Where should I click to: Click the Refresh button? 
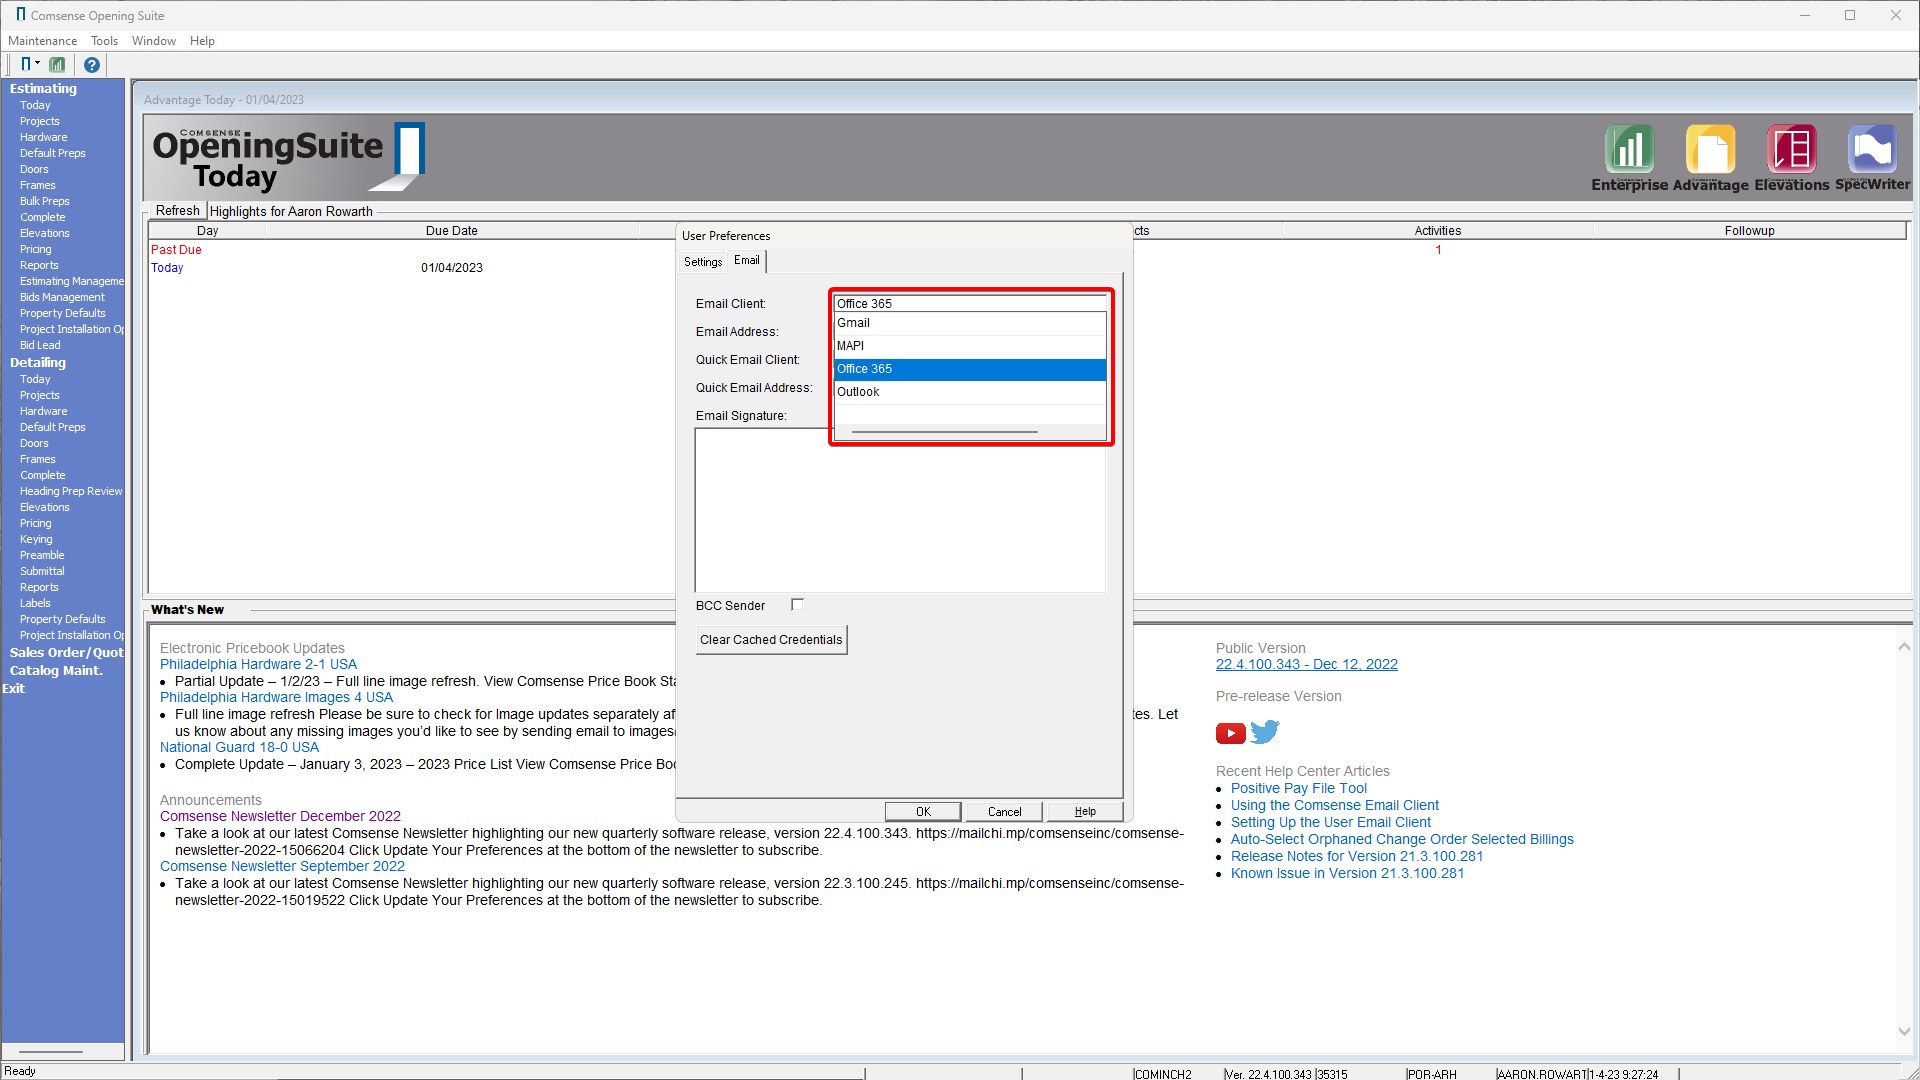click(x=178, y=211)
